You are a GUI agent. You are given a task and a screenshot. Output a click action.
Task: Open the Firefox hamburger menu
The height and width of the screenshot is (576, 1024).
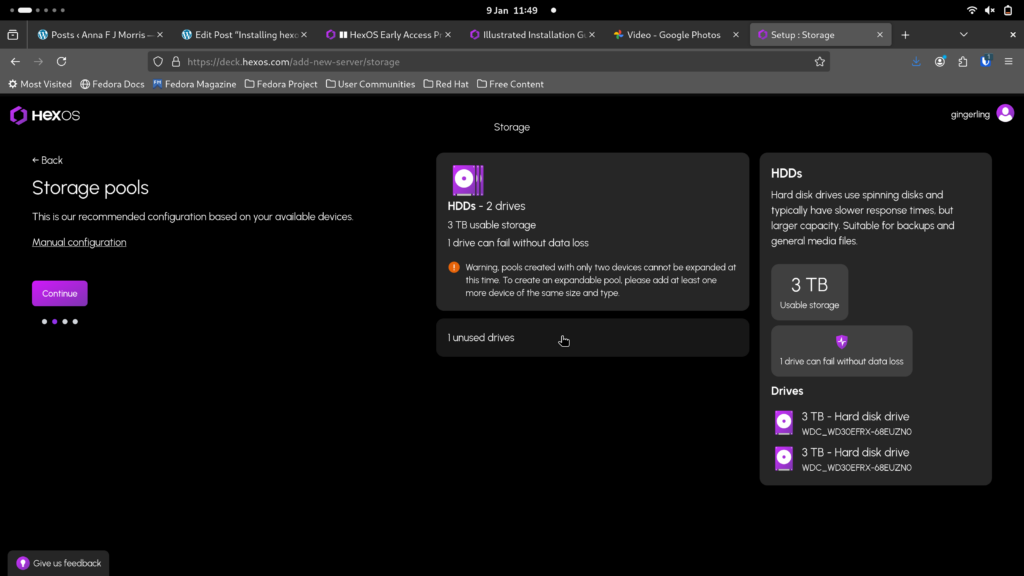(x=1008, y=61)
